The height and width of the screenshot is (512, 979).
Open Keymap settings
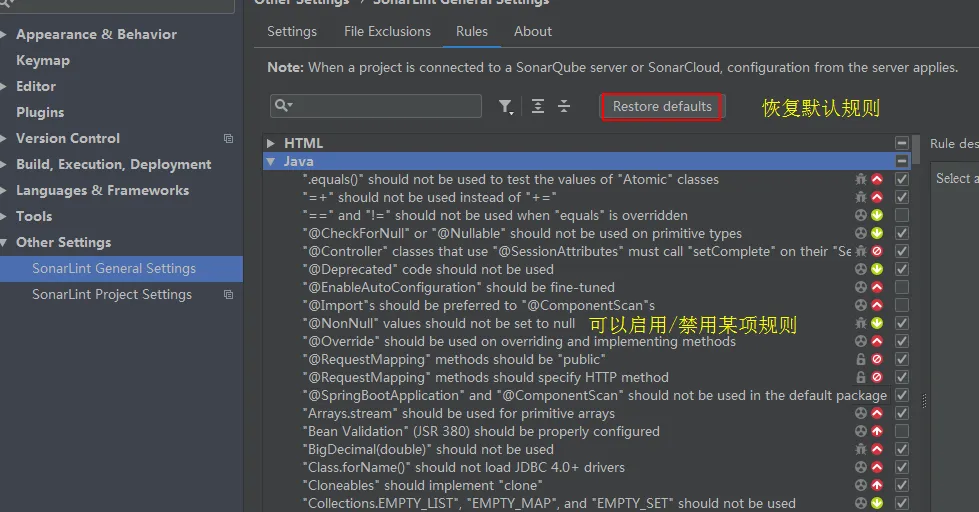coord(42,61)
